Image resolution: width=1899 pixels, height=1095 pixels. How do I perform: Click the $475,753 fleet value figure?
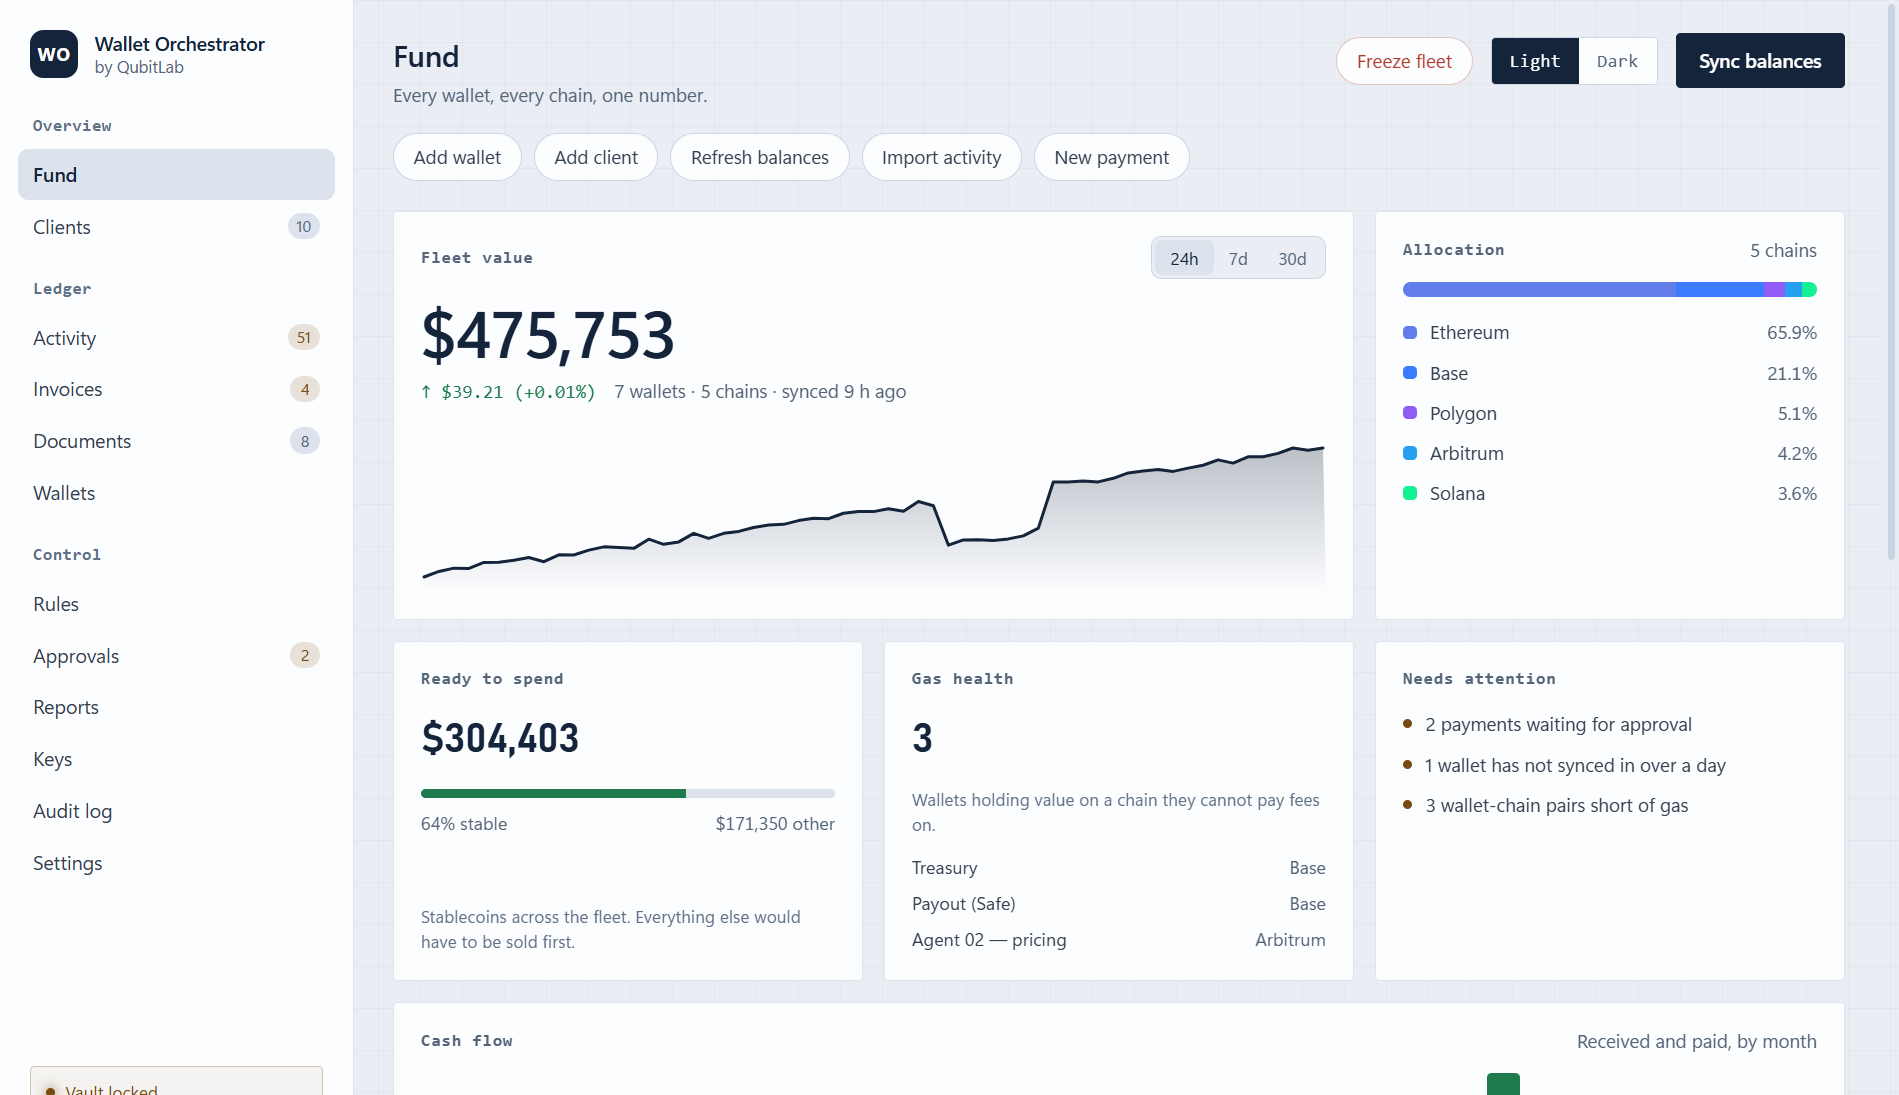(548, 335)
